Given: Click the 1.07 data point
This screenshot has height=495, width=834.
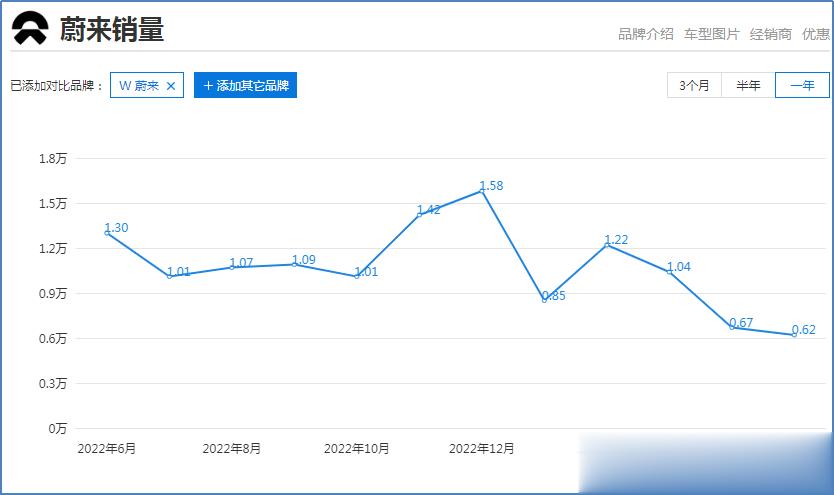Looking at the screenshot, I should point(232,267).
